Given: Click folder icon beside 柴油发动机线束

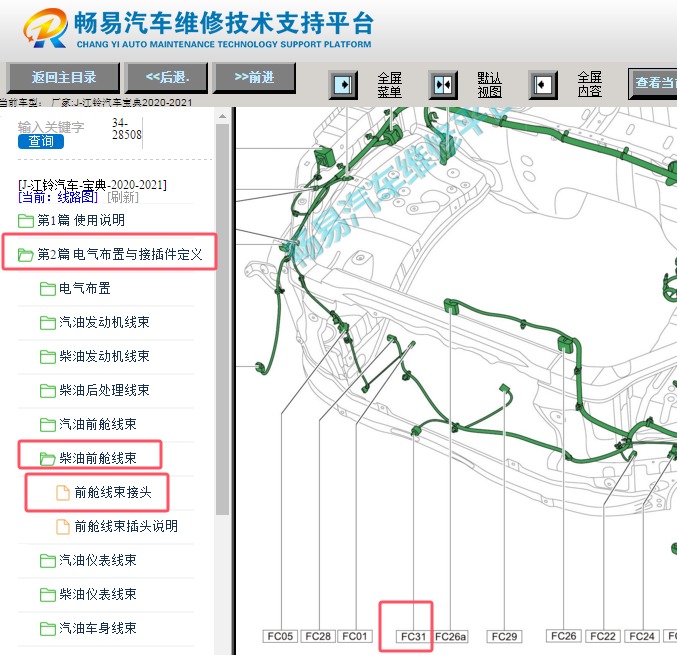Looking at the screenshot, I should (x=47, y=357).
